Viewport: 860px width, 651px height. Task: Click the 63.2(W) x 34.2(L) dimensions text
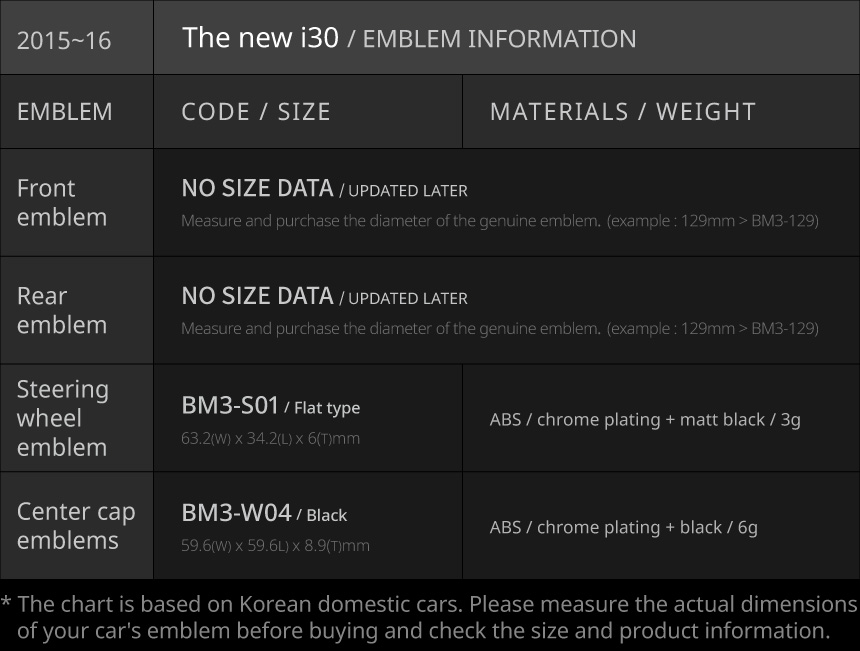(270, 438)
